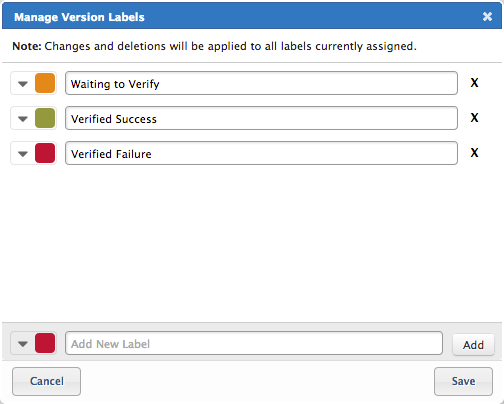Select the red swatch beside Verified Failure
Viewport: 504px width, 404px height.
click(45, 153)
